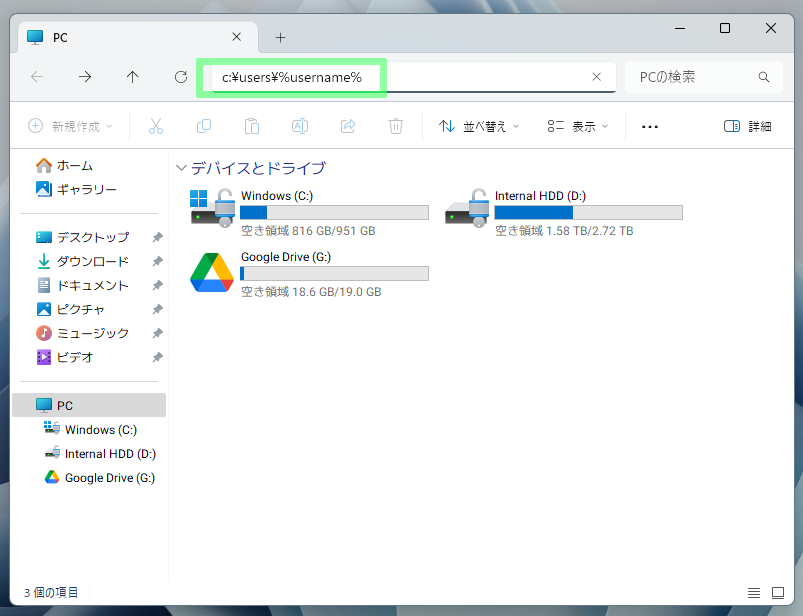Open the 並べ替え sort dropdown

pos(480,126)
